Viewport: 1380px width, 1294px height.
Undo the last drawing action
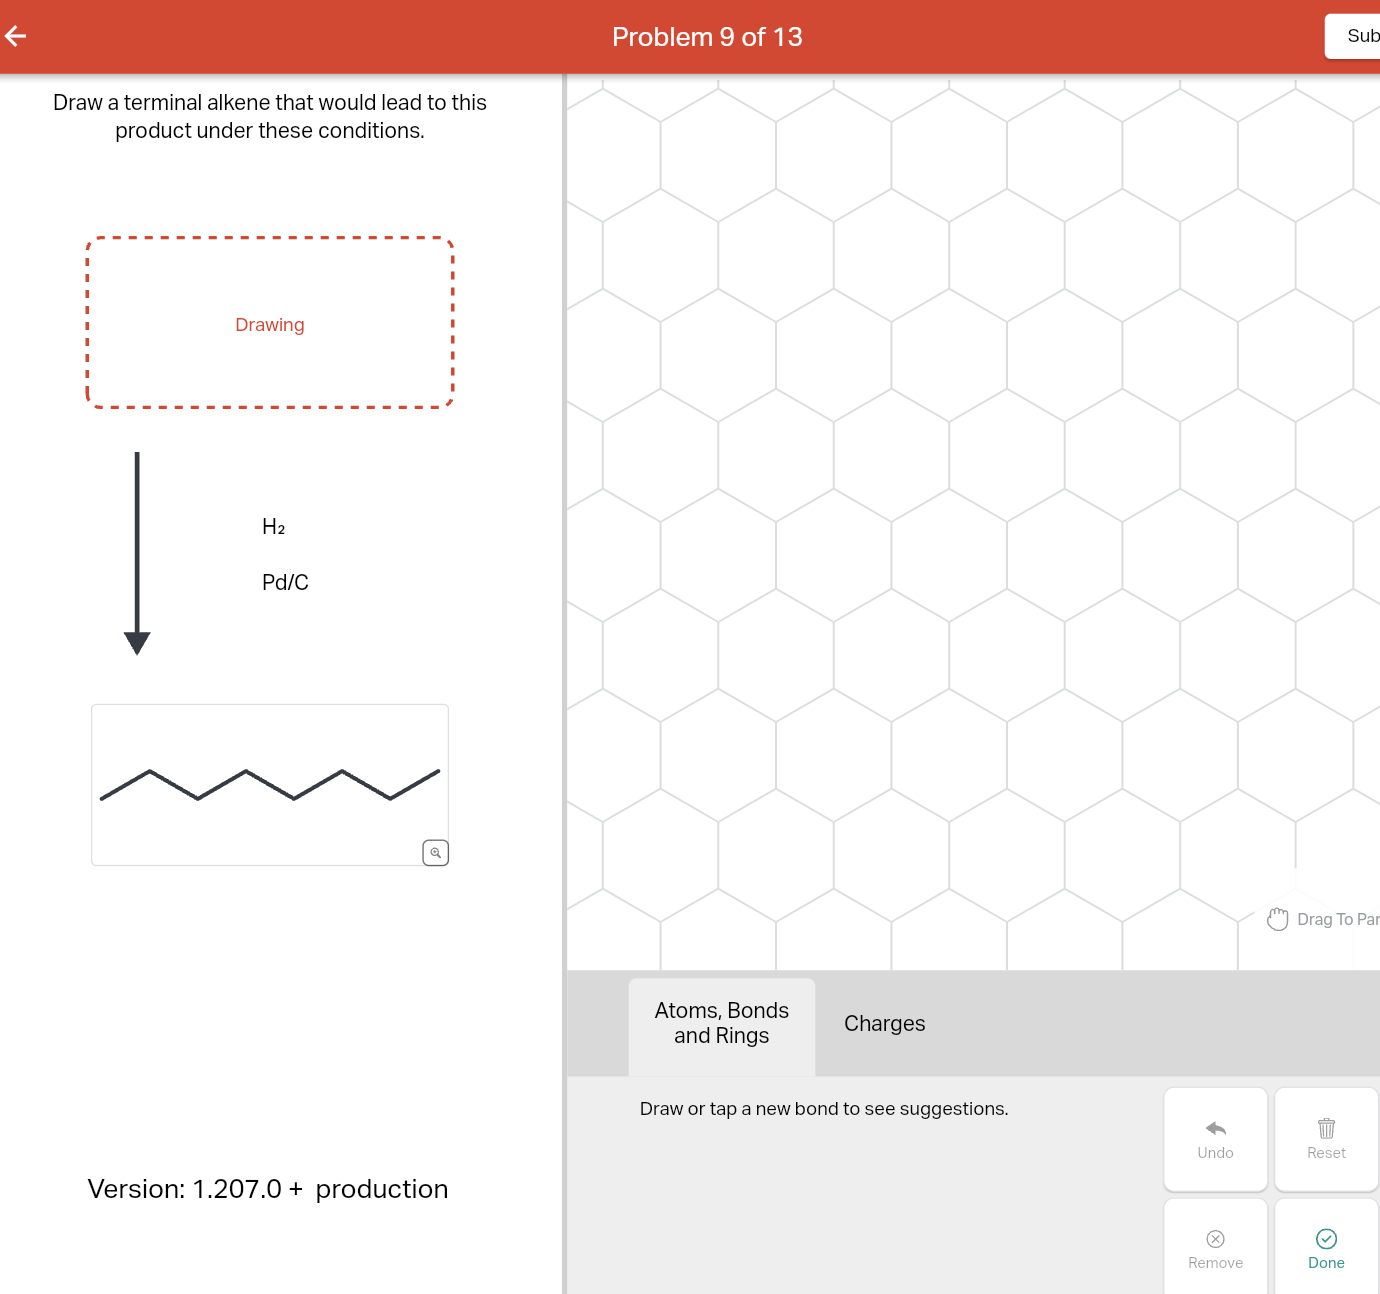pyautogui.click(x=1215, y=1139)
